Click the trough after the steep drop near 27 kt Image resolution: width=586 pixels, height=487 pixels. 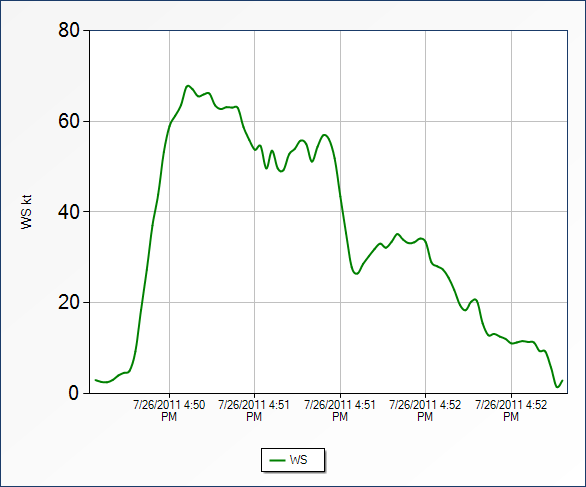(x=357, y=274)
